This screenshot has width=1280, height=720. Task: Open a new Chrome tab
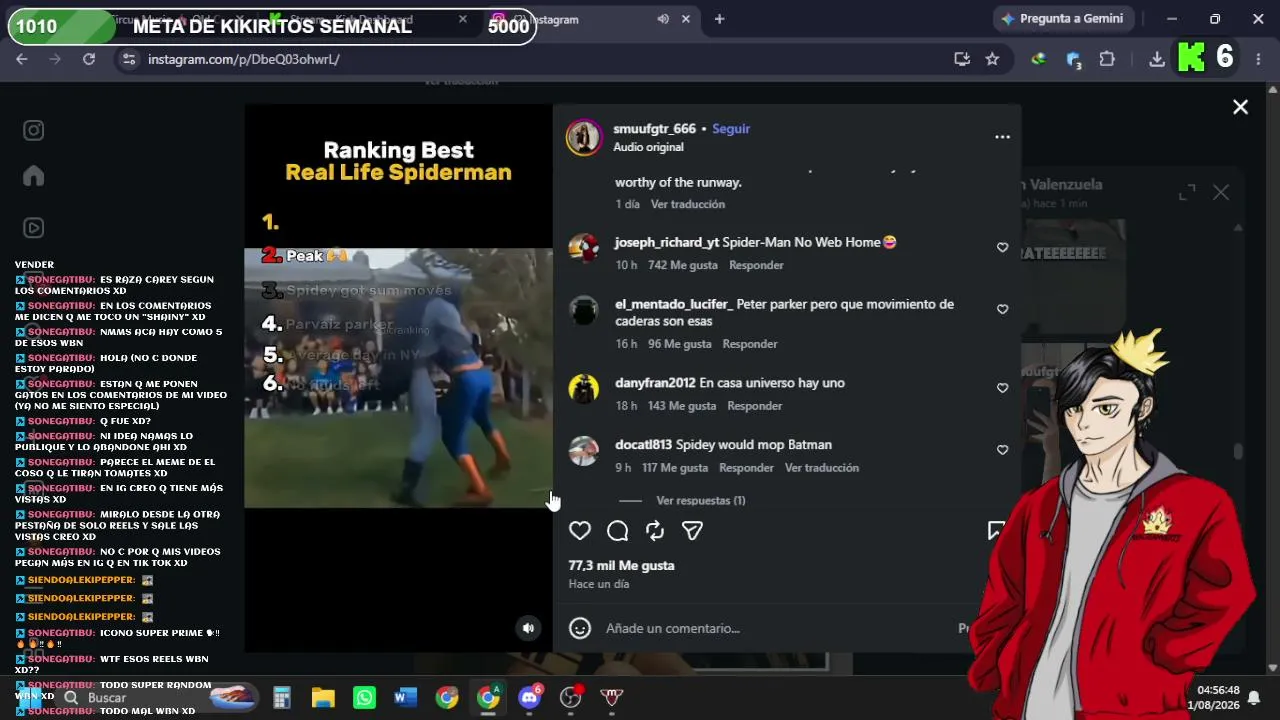pos(719,19)
